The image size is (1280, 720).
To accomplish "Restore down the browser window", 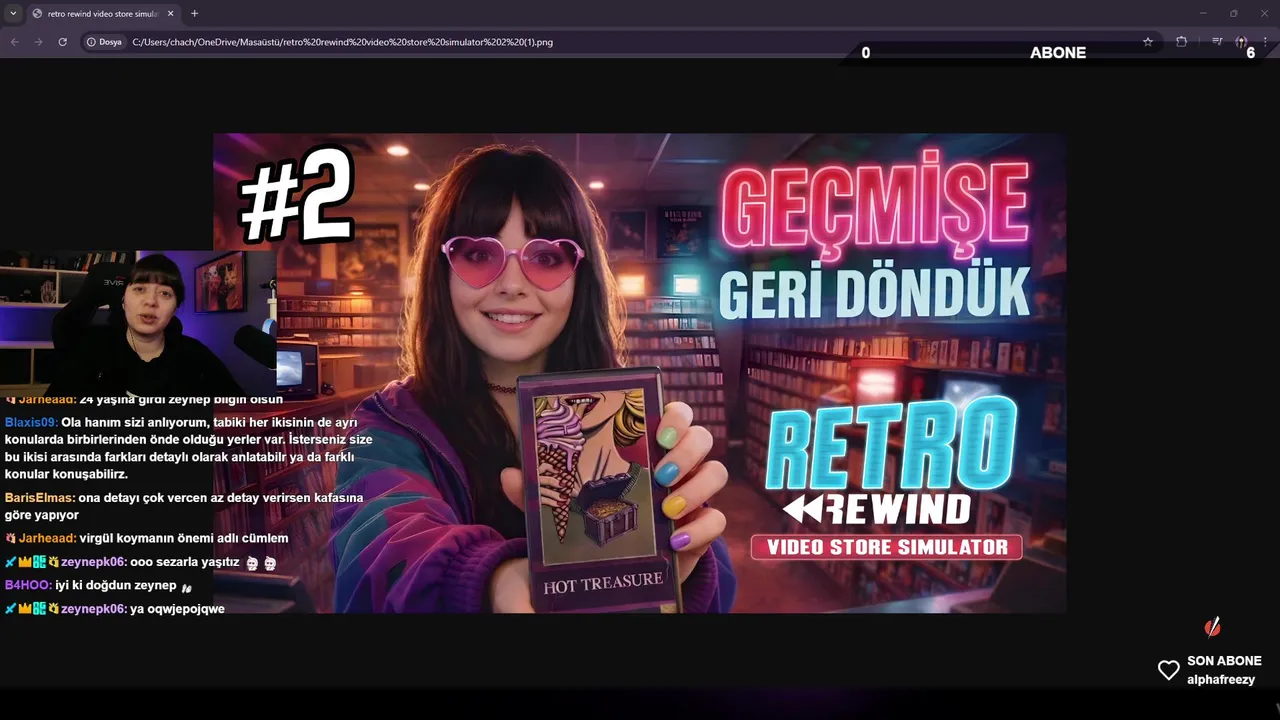I will [1233, 13].
